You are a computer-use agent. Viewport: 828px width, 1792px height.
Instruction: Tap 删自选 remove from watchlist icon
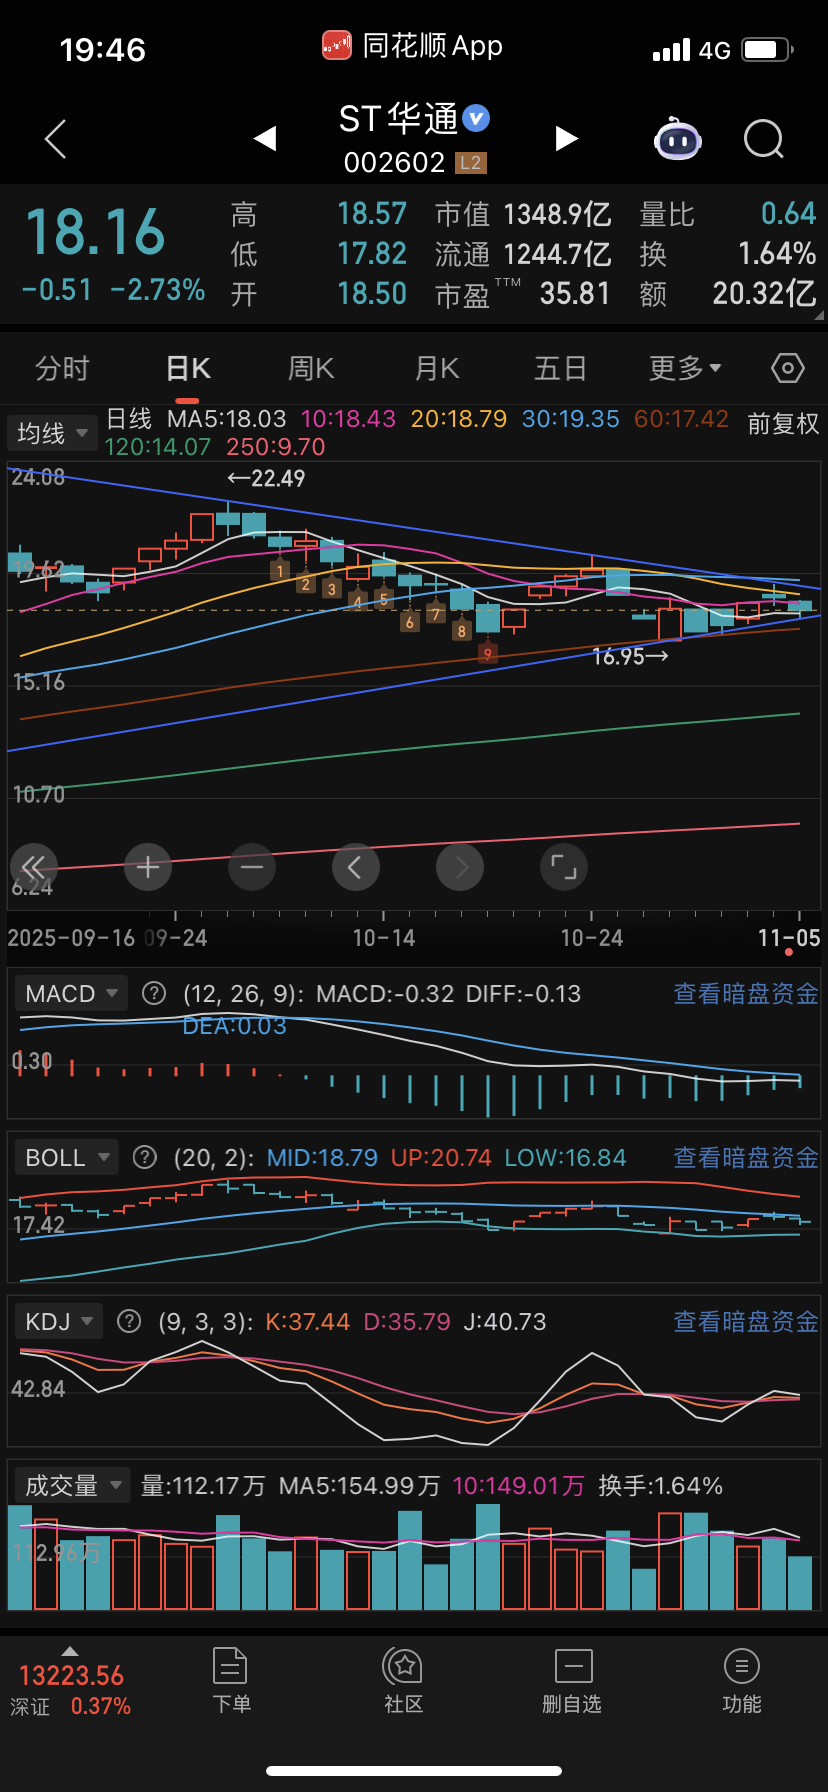point(573,1666)
